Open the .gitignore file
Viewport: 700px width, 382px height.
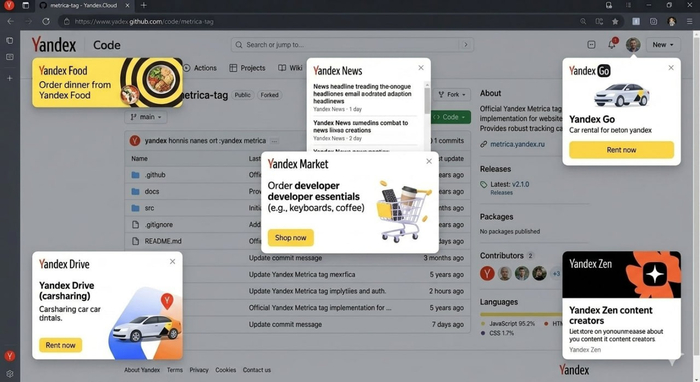click(x=158, y=224)
